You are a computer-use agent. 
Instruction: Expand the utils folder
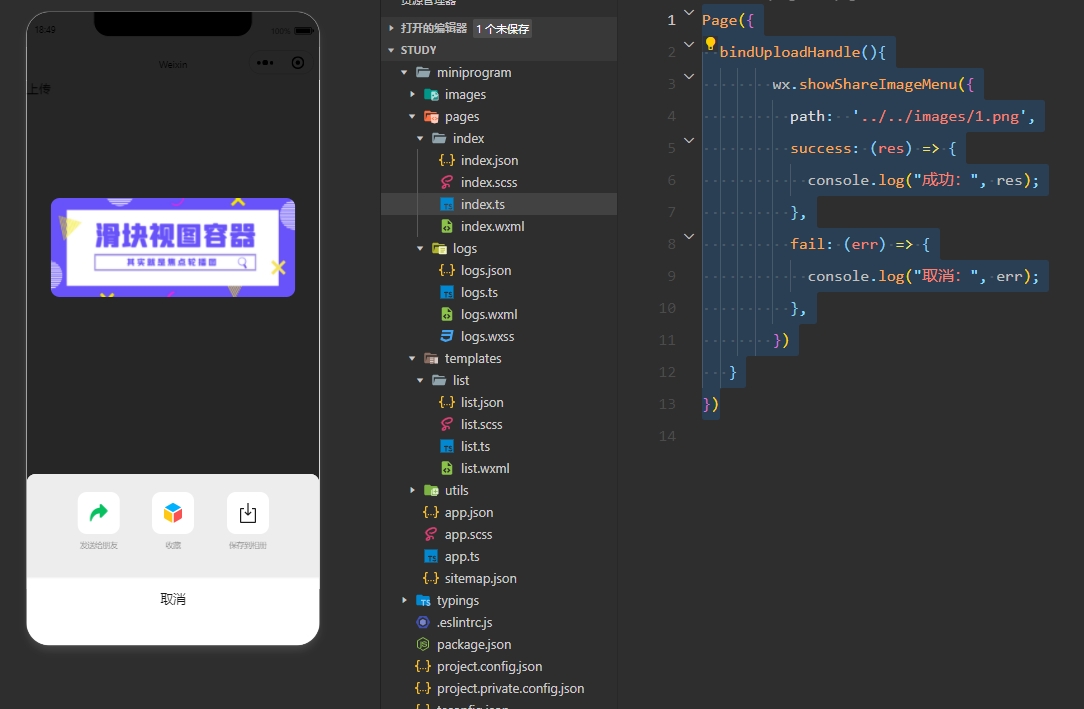point(413,490)
